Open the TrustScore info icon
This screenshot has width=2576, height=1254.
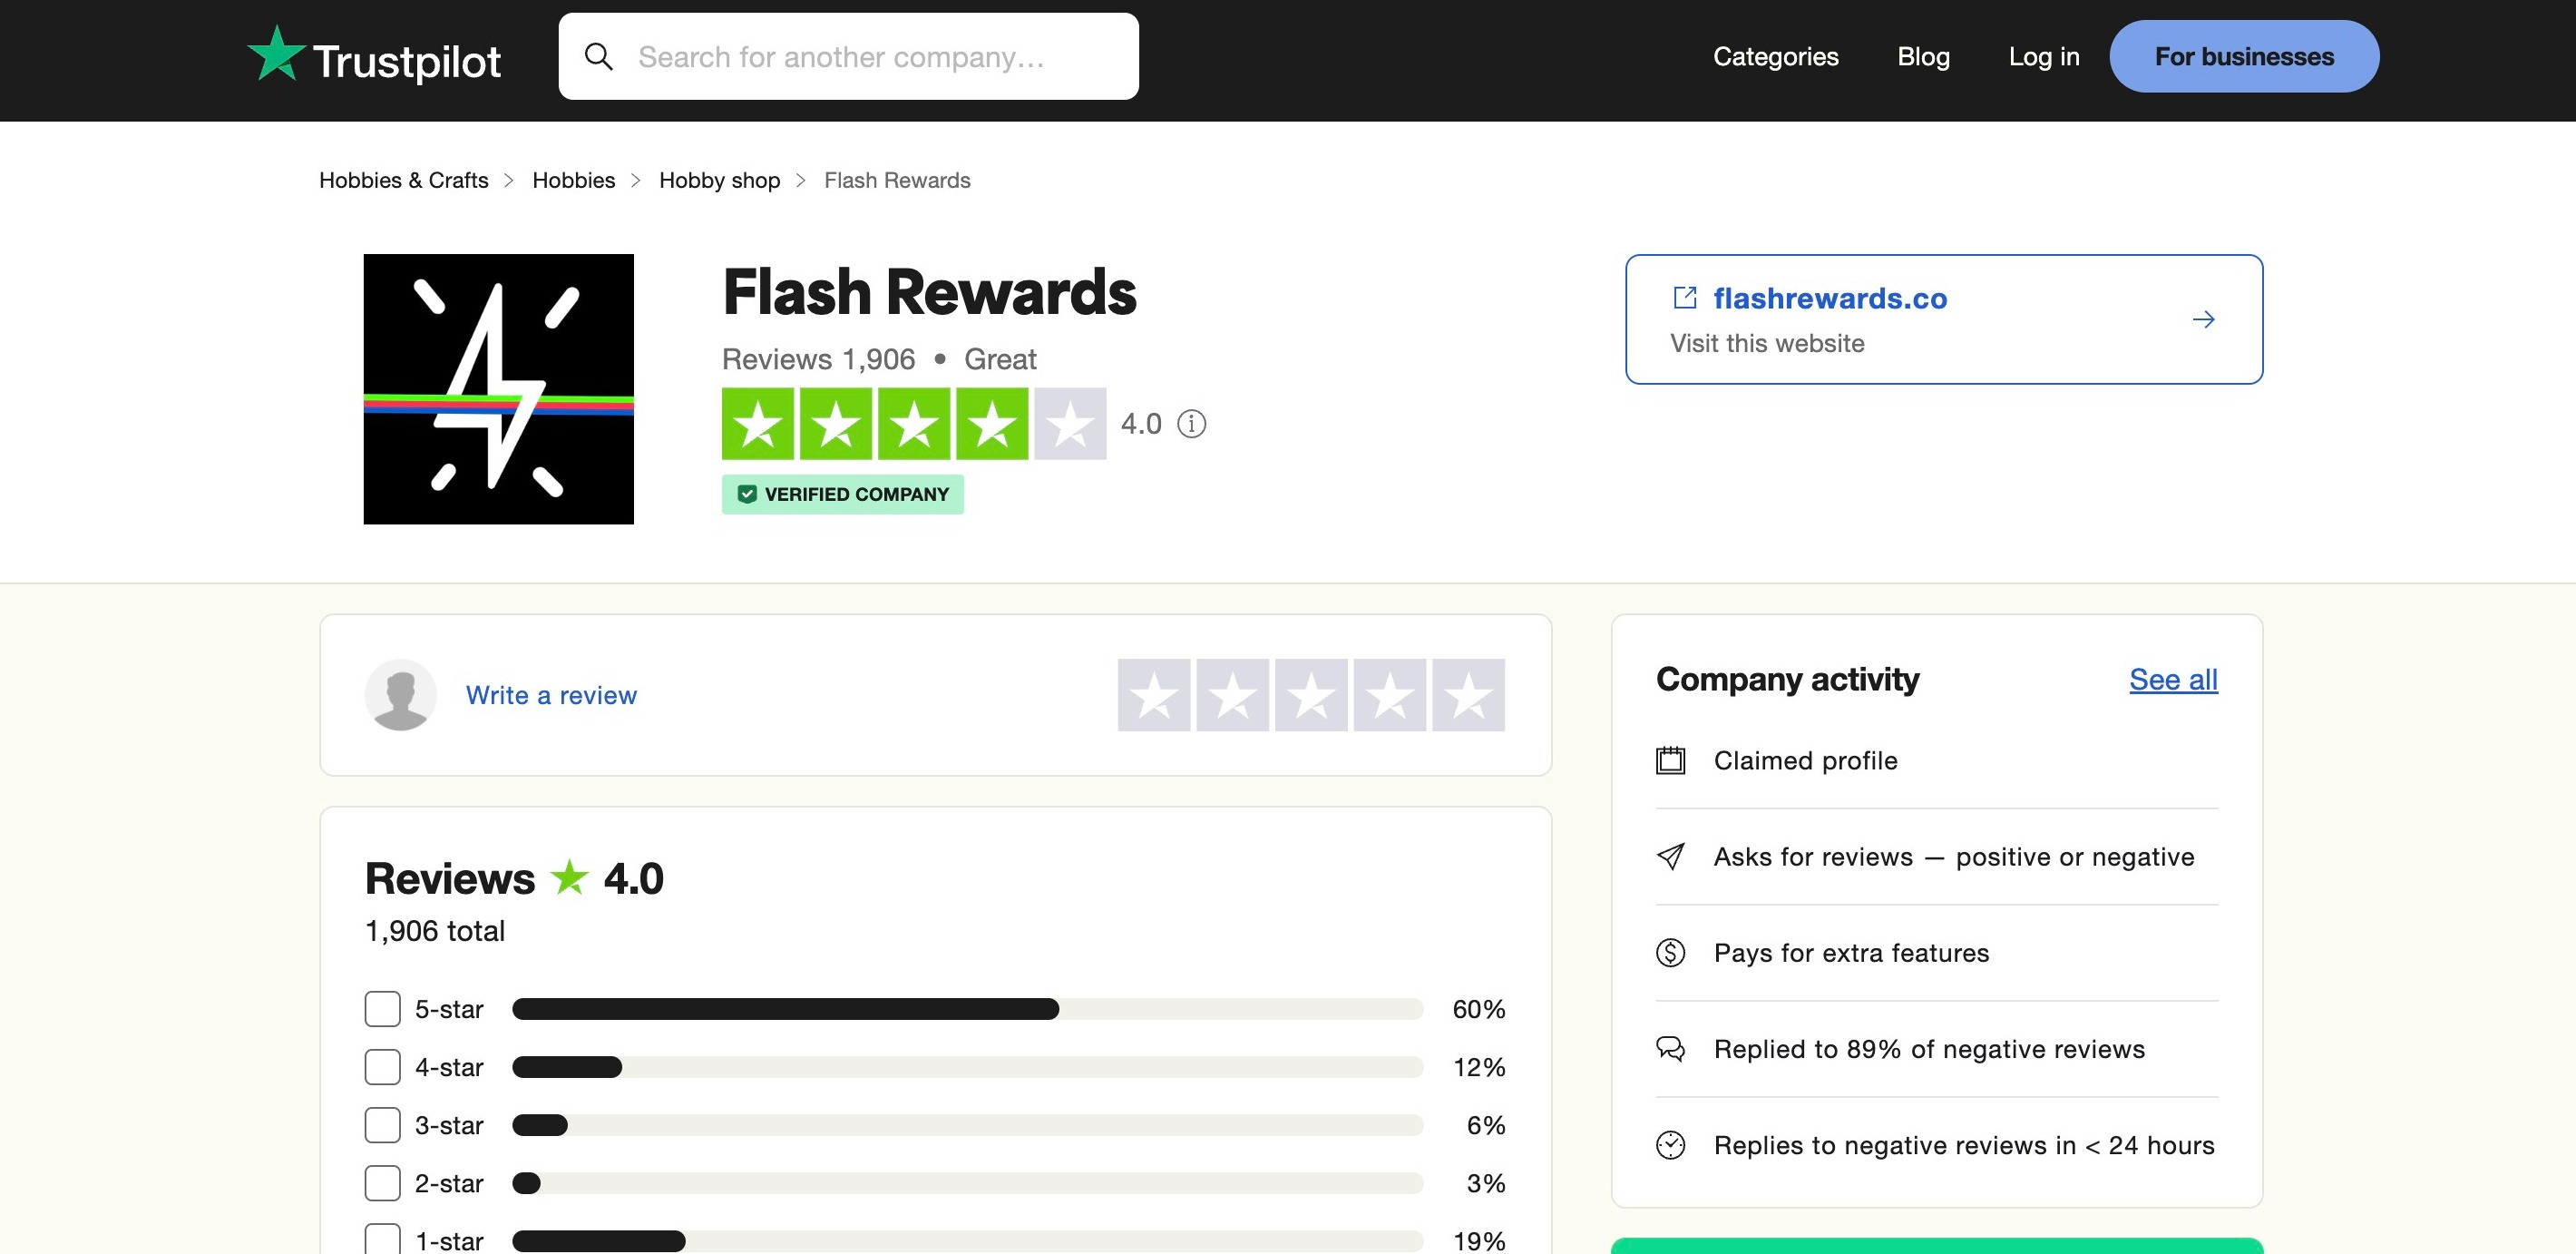pos(1191,424)
